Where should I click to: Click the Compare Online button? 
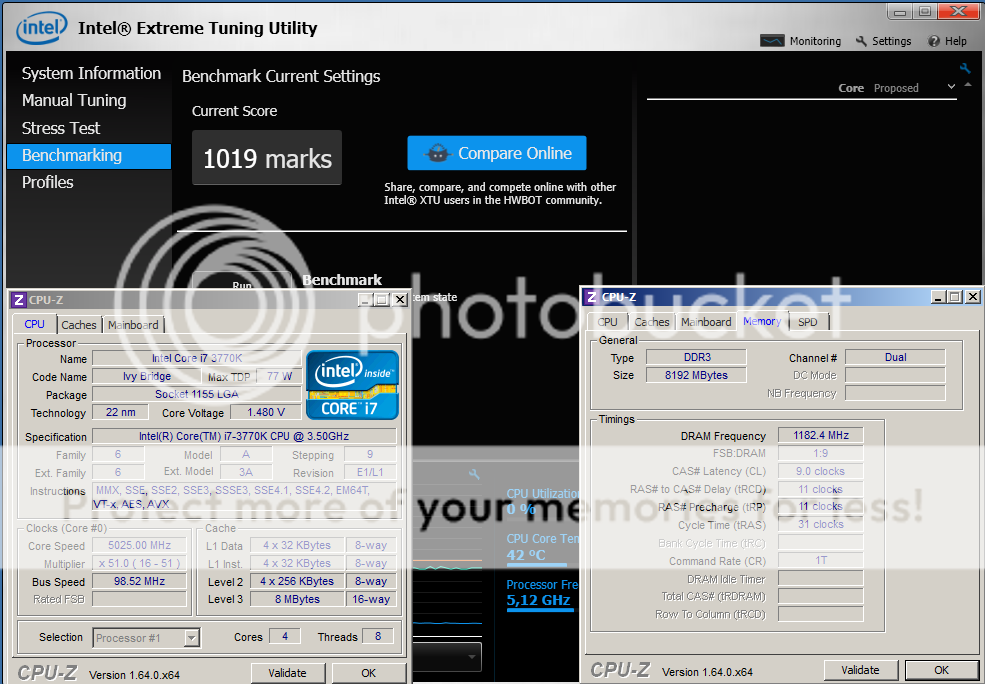[497, 153]
